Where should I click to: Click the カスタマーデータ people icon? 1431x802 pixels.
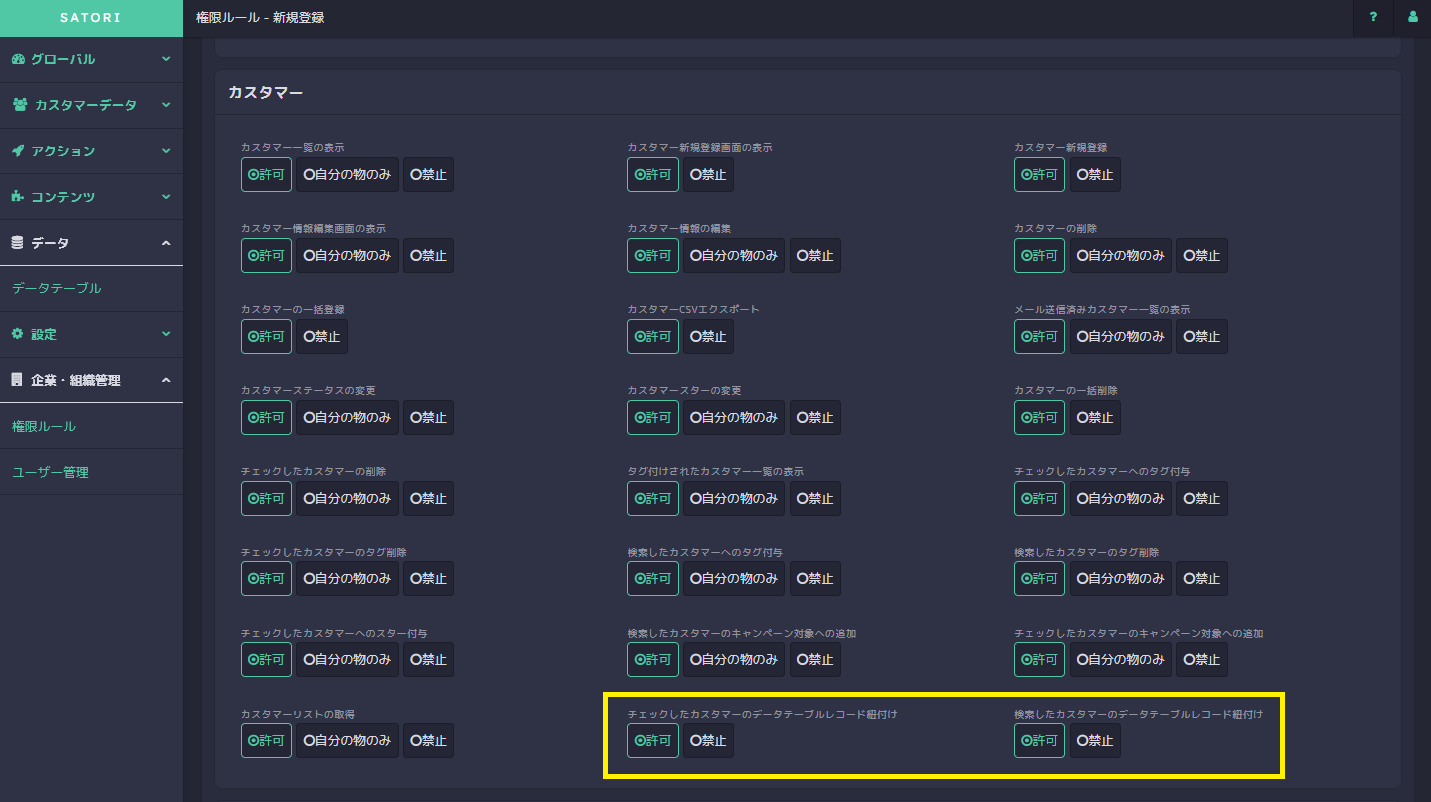click(x=20, y=105)
